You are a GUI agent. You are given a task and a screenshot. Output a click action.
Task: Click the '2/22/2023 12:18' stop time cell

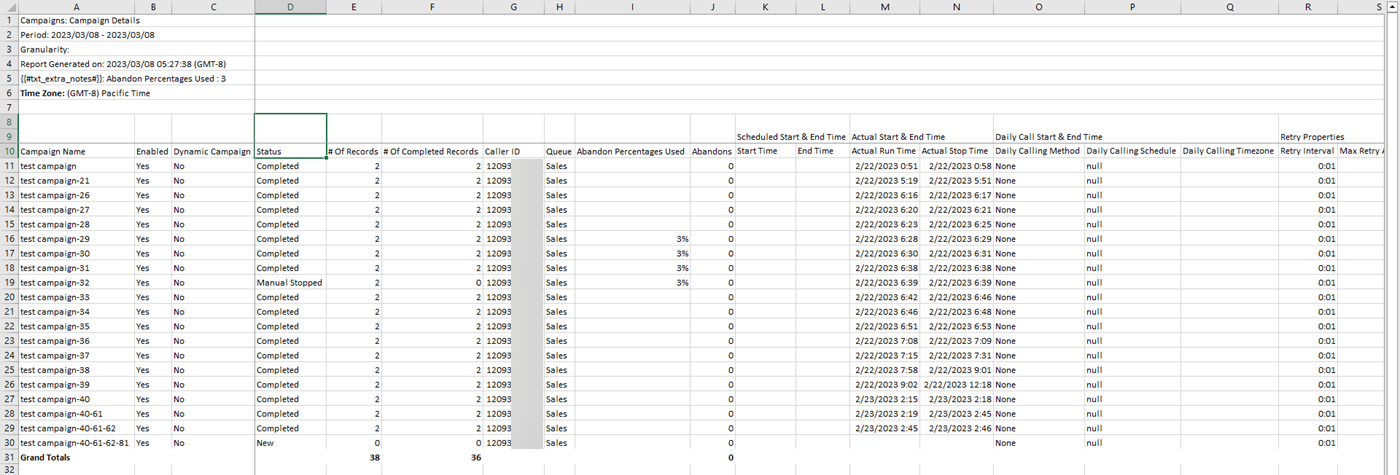(956, 385)
